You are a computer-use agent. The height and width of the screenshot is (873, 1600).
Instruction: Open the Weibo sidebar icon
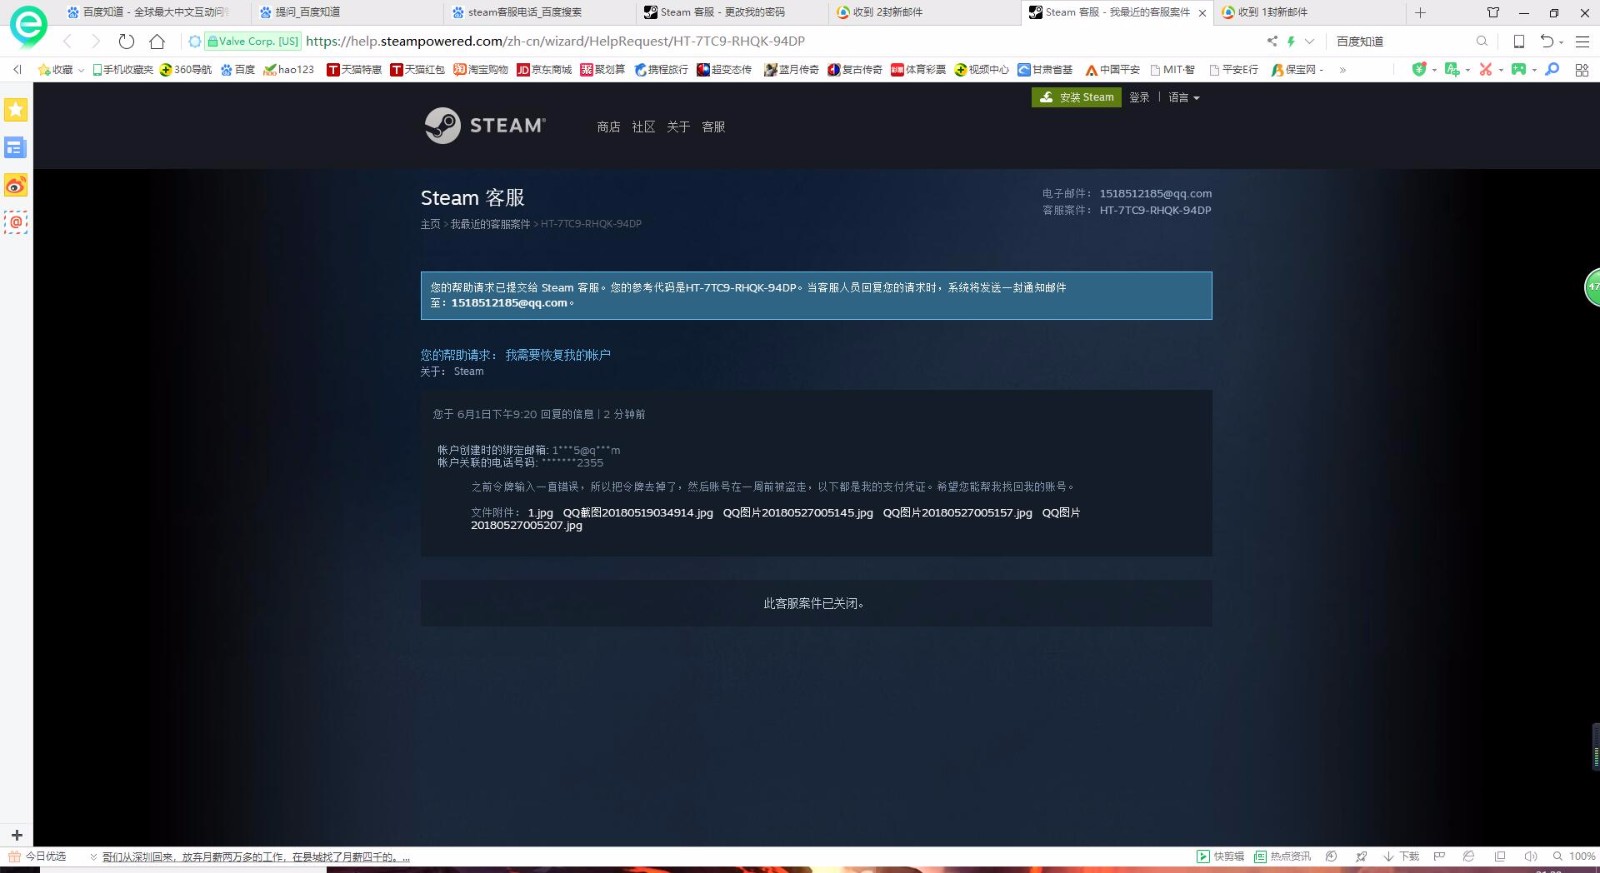coord(15,185)
